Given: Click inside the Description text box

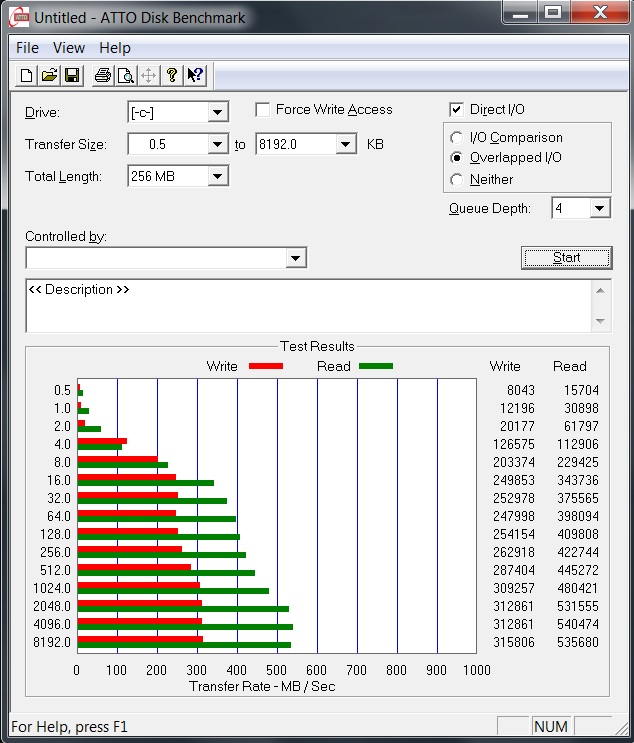Looking at the screenshot, I should [x=300, y=306].
